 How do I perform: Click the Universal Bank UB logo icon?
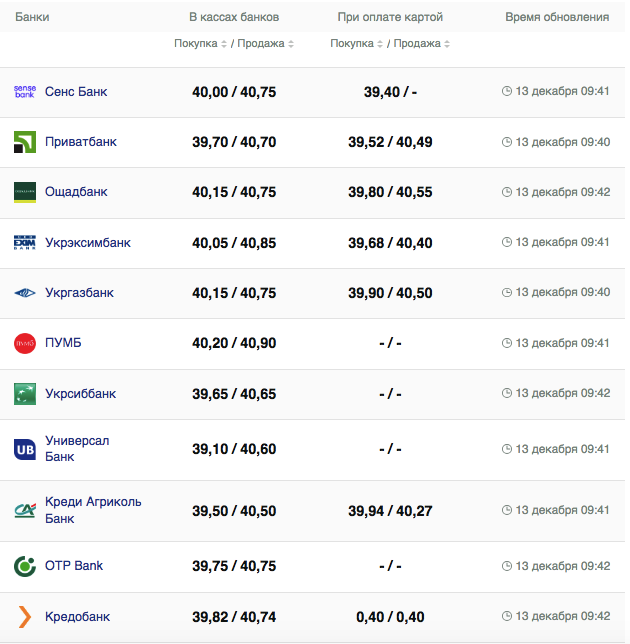point(25,450)
